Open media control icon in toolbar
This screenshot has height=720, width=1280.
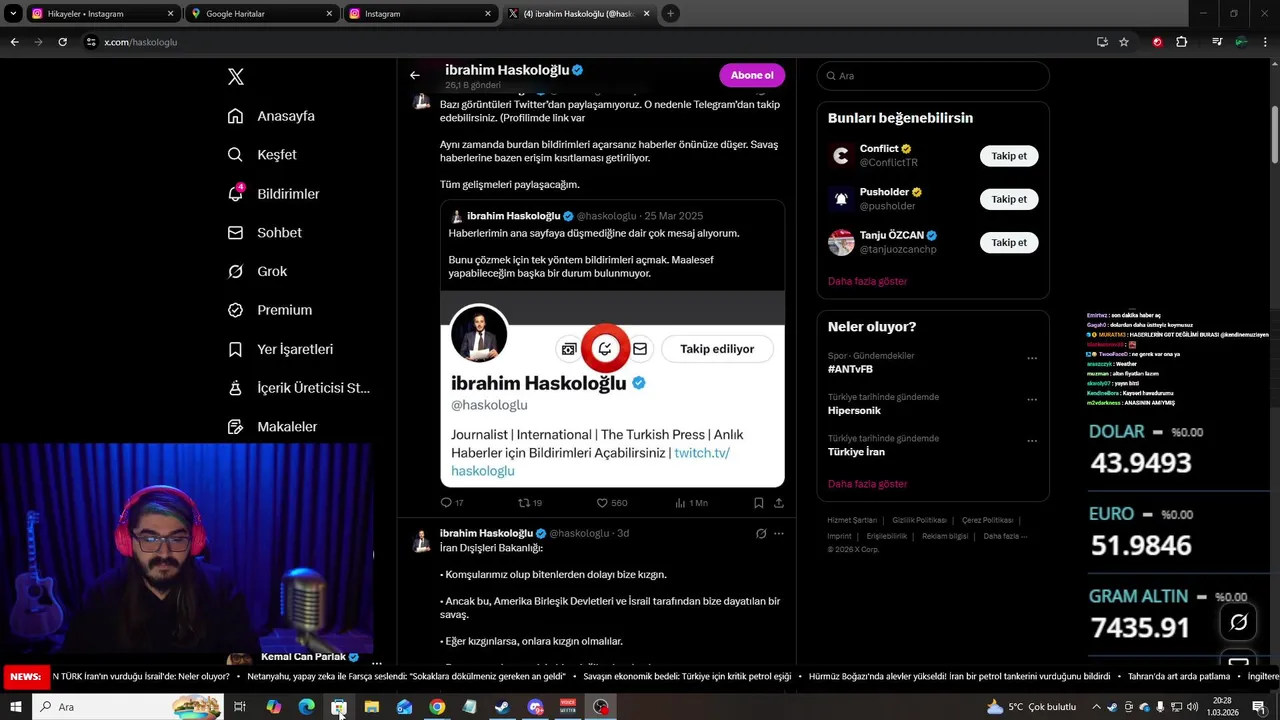tap(1217, 42)
